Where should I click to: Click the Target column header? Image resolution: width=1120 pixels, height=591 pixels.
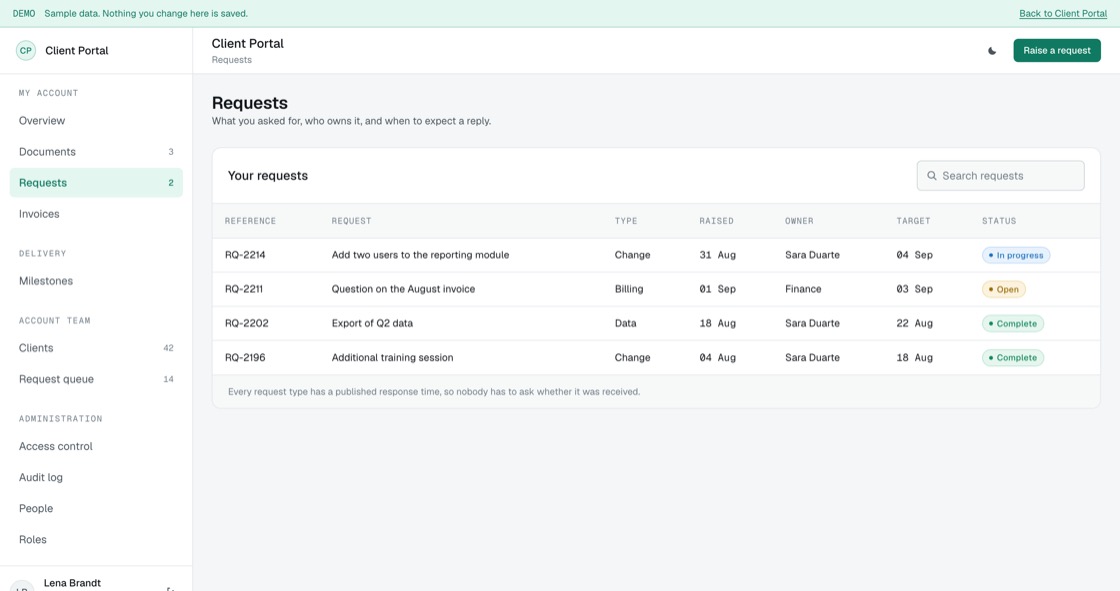(914, 221)
